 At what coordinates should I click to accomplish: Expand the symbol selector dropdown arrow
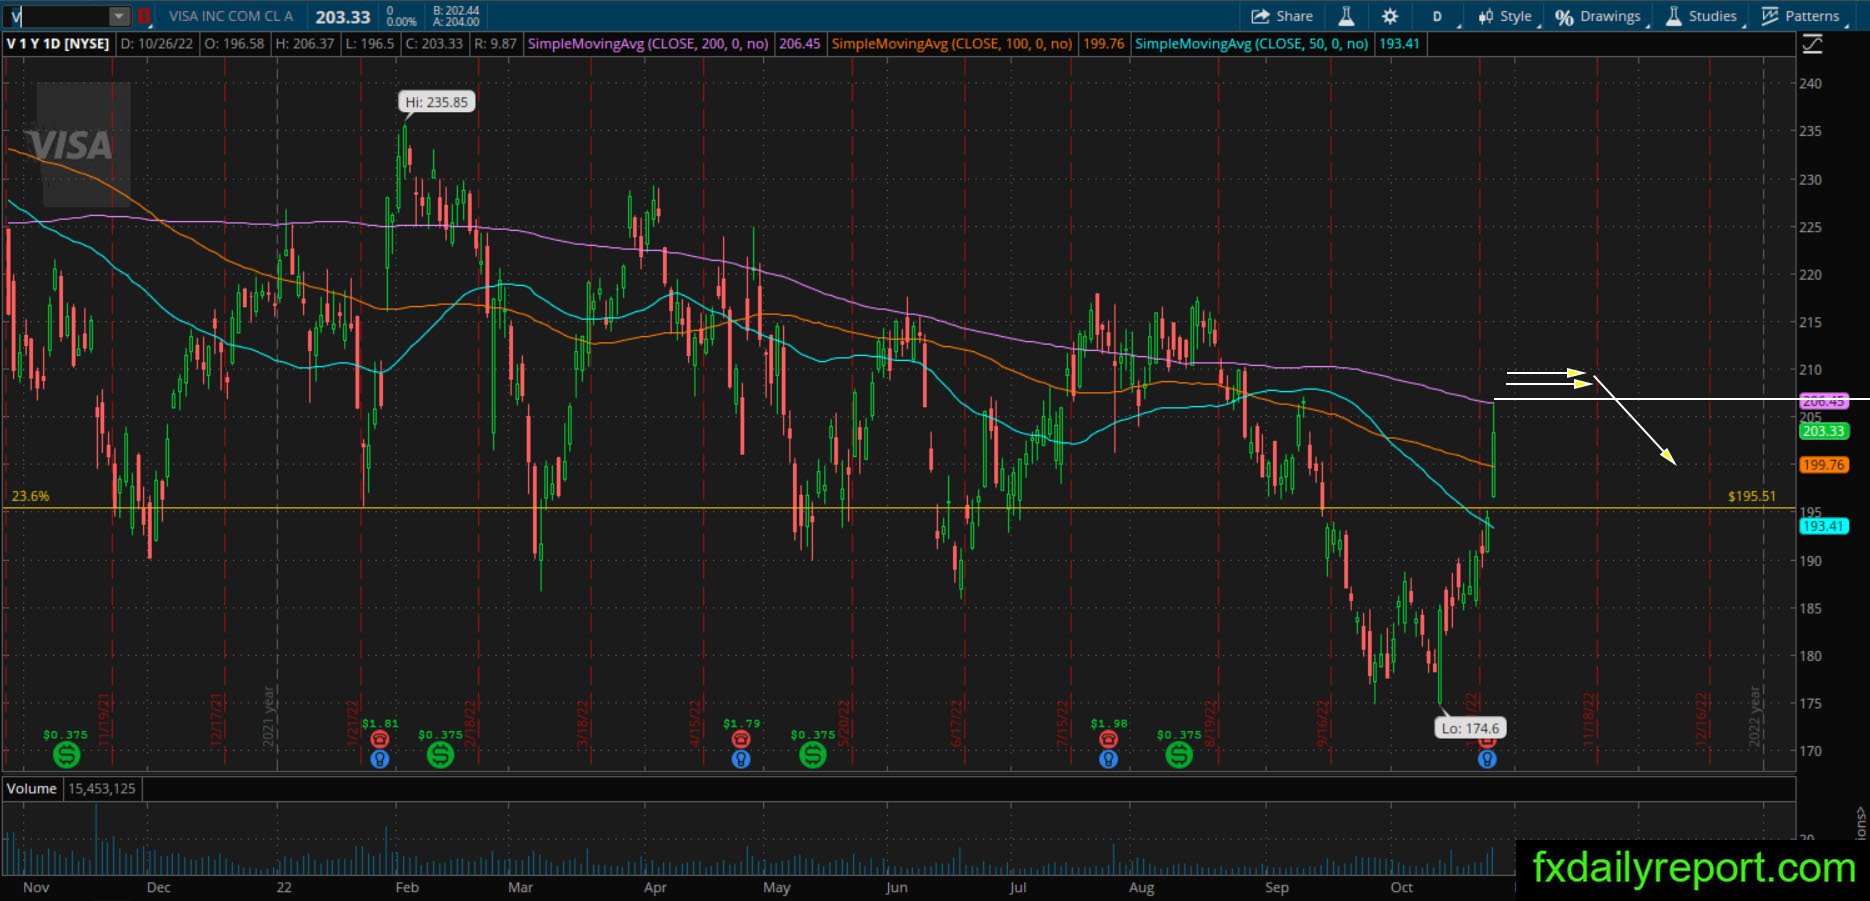119,17
